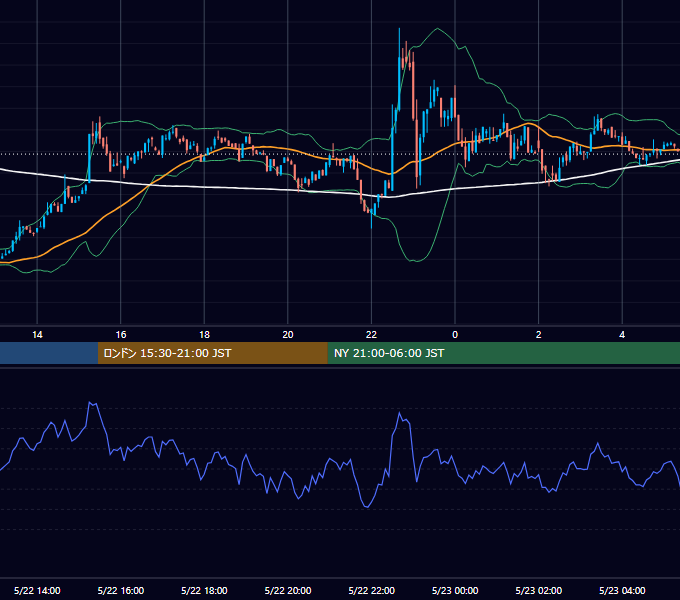
Task: Click the London session band 15:30-21:00 JST
Action: 212,353
